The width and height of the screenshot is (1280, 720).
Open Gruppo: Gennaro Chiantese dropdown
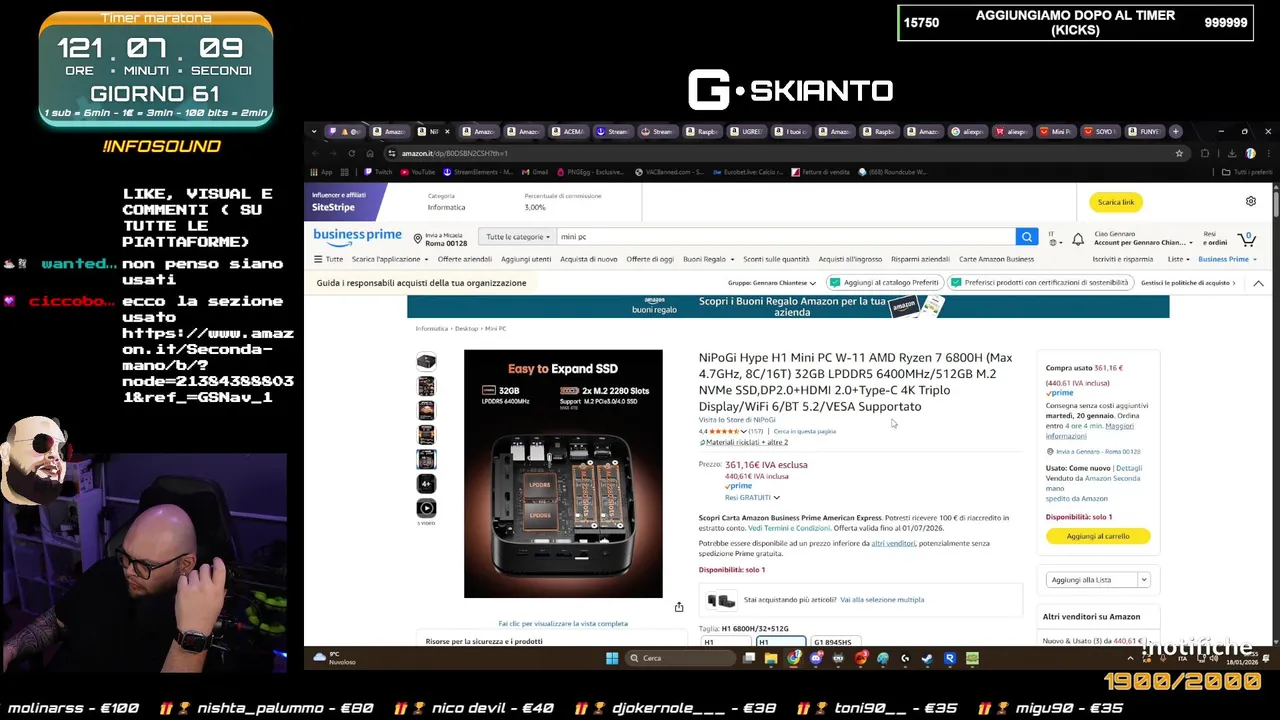click(771, 283)
